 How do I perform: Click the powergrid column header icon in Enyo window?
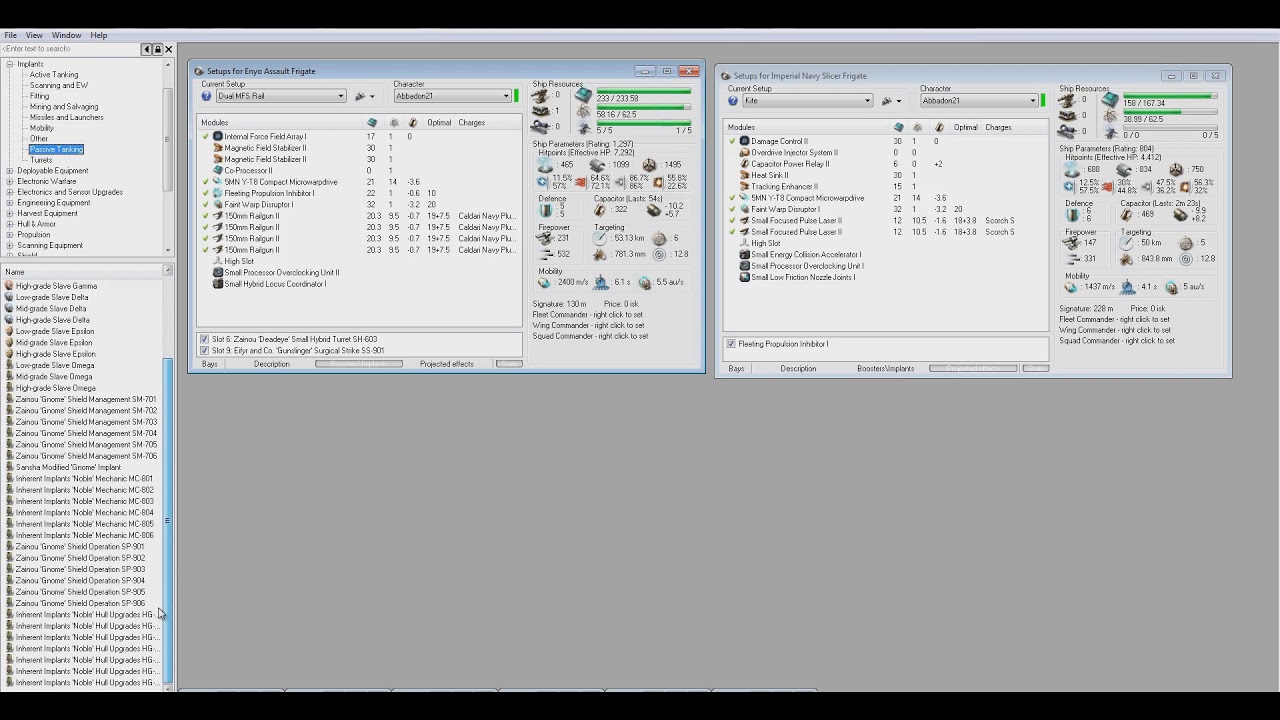coord(393,123)
